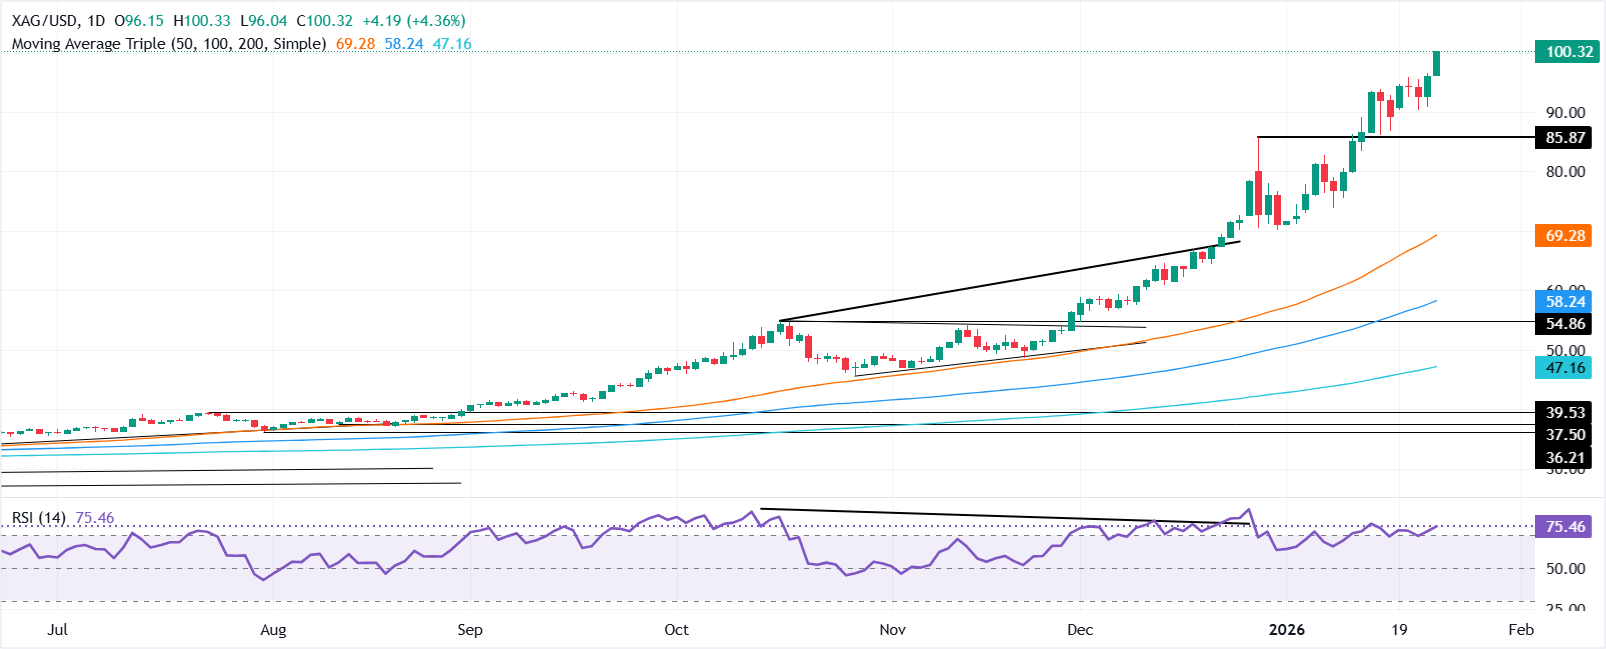Select the 90.00 price scale label

tap(1565, 113)
